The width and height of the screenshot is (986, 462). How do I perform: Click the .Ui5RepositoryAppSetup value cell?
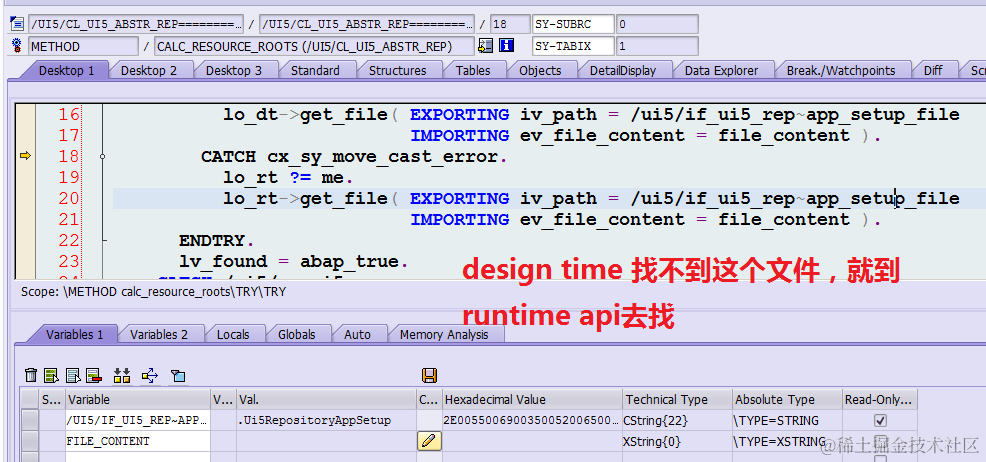[326, 420]
